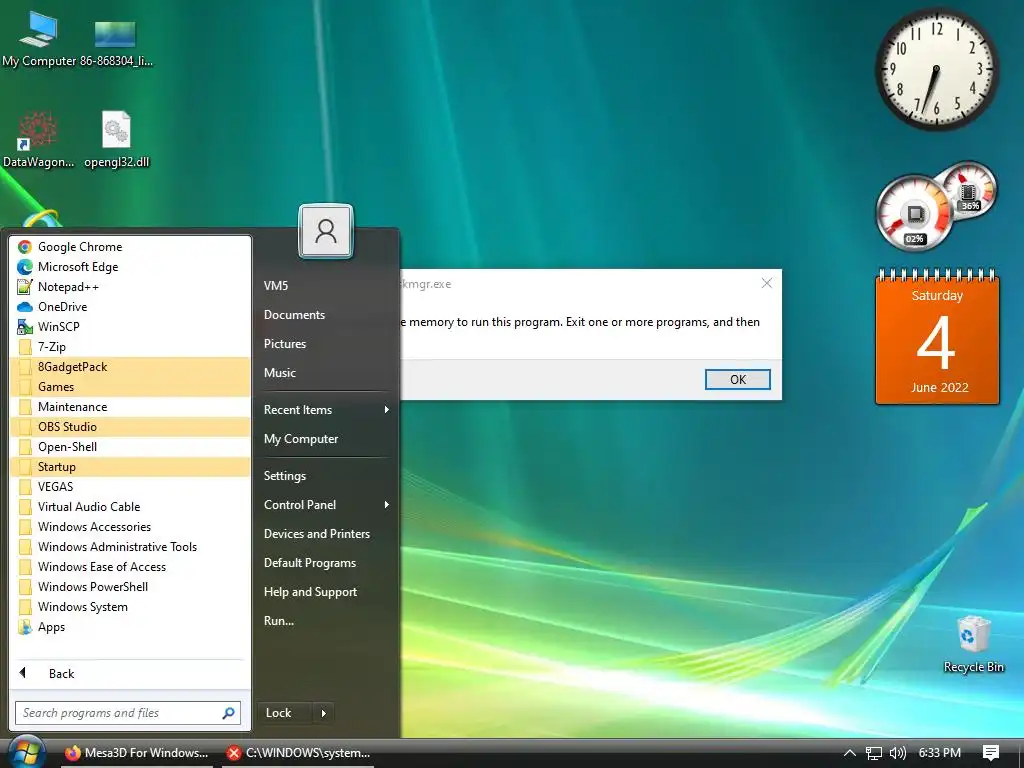Select the 86-868304 image file on desktop
The width and height of the screenshot is (1024, 768).
(116, 42)
